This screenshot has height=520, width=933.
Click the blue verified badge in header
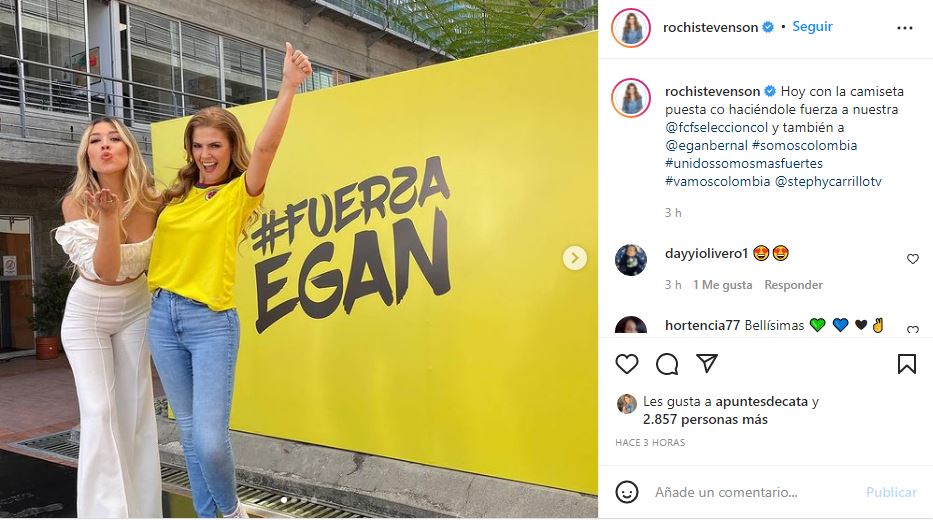point(768,27)
